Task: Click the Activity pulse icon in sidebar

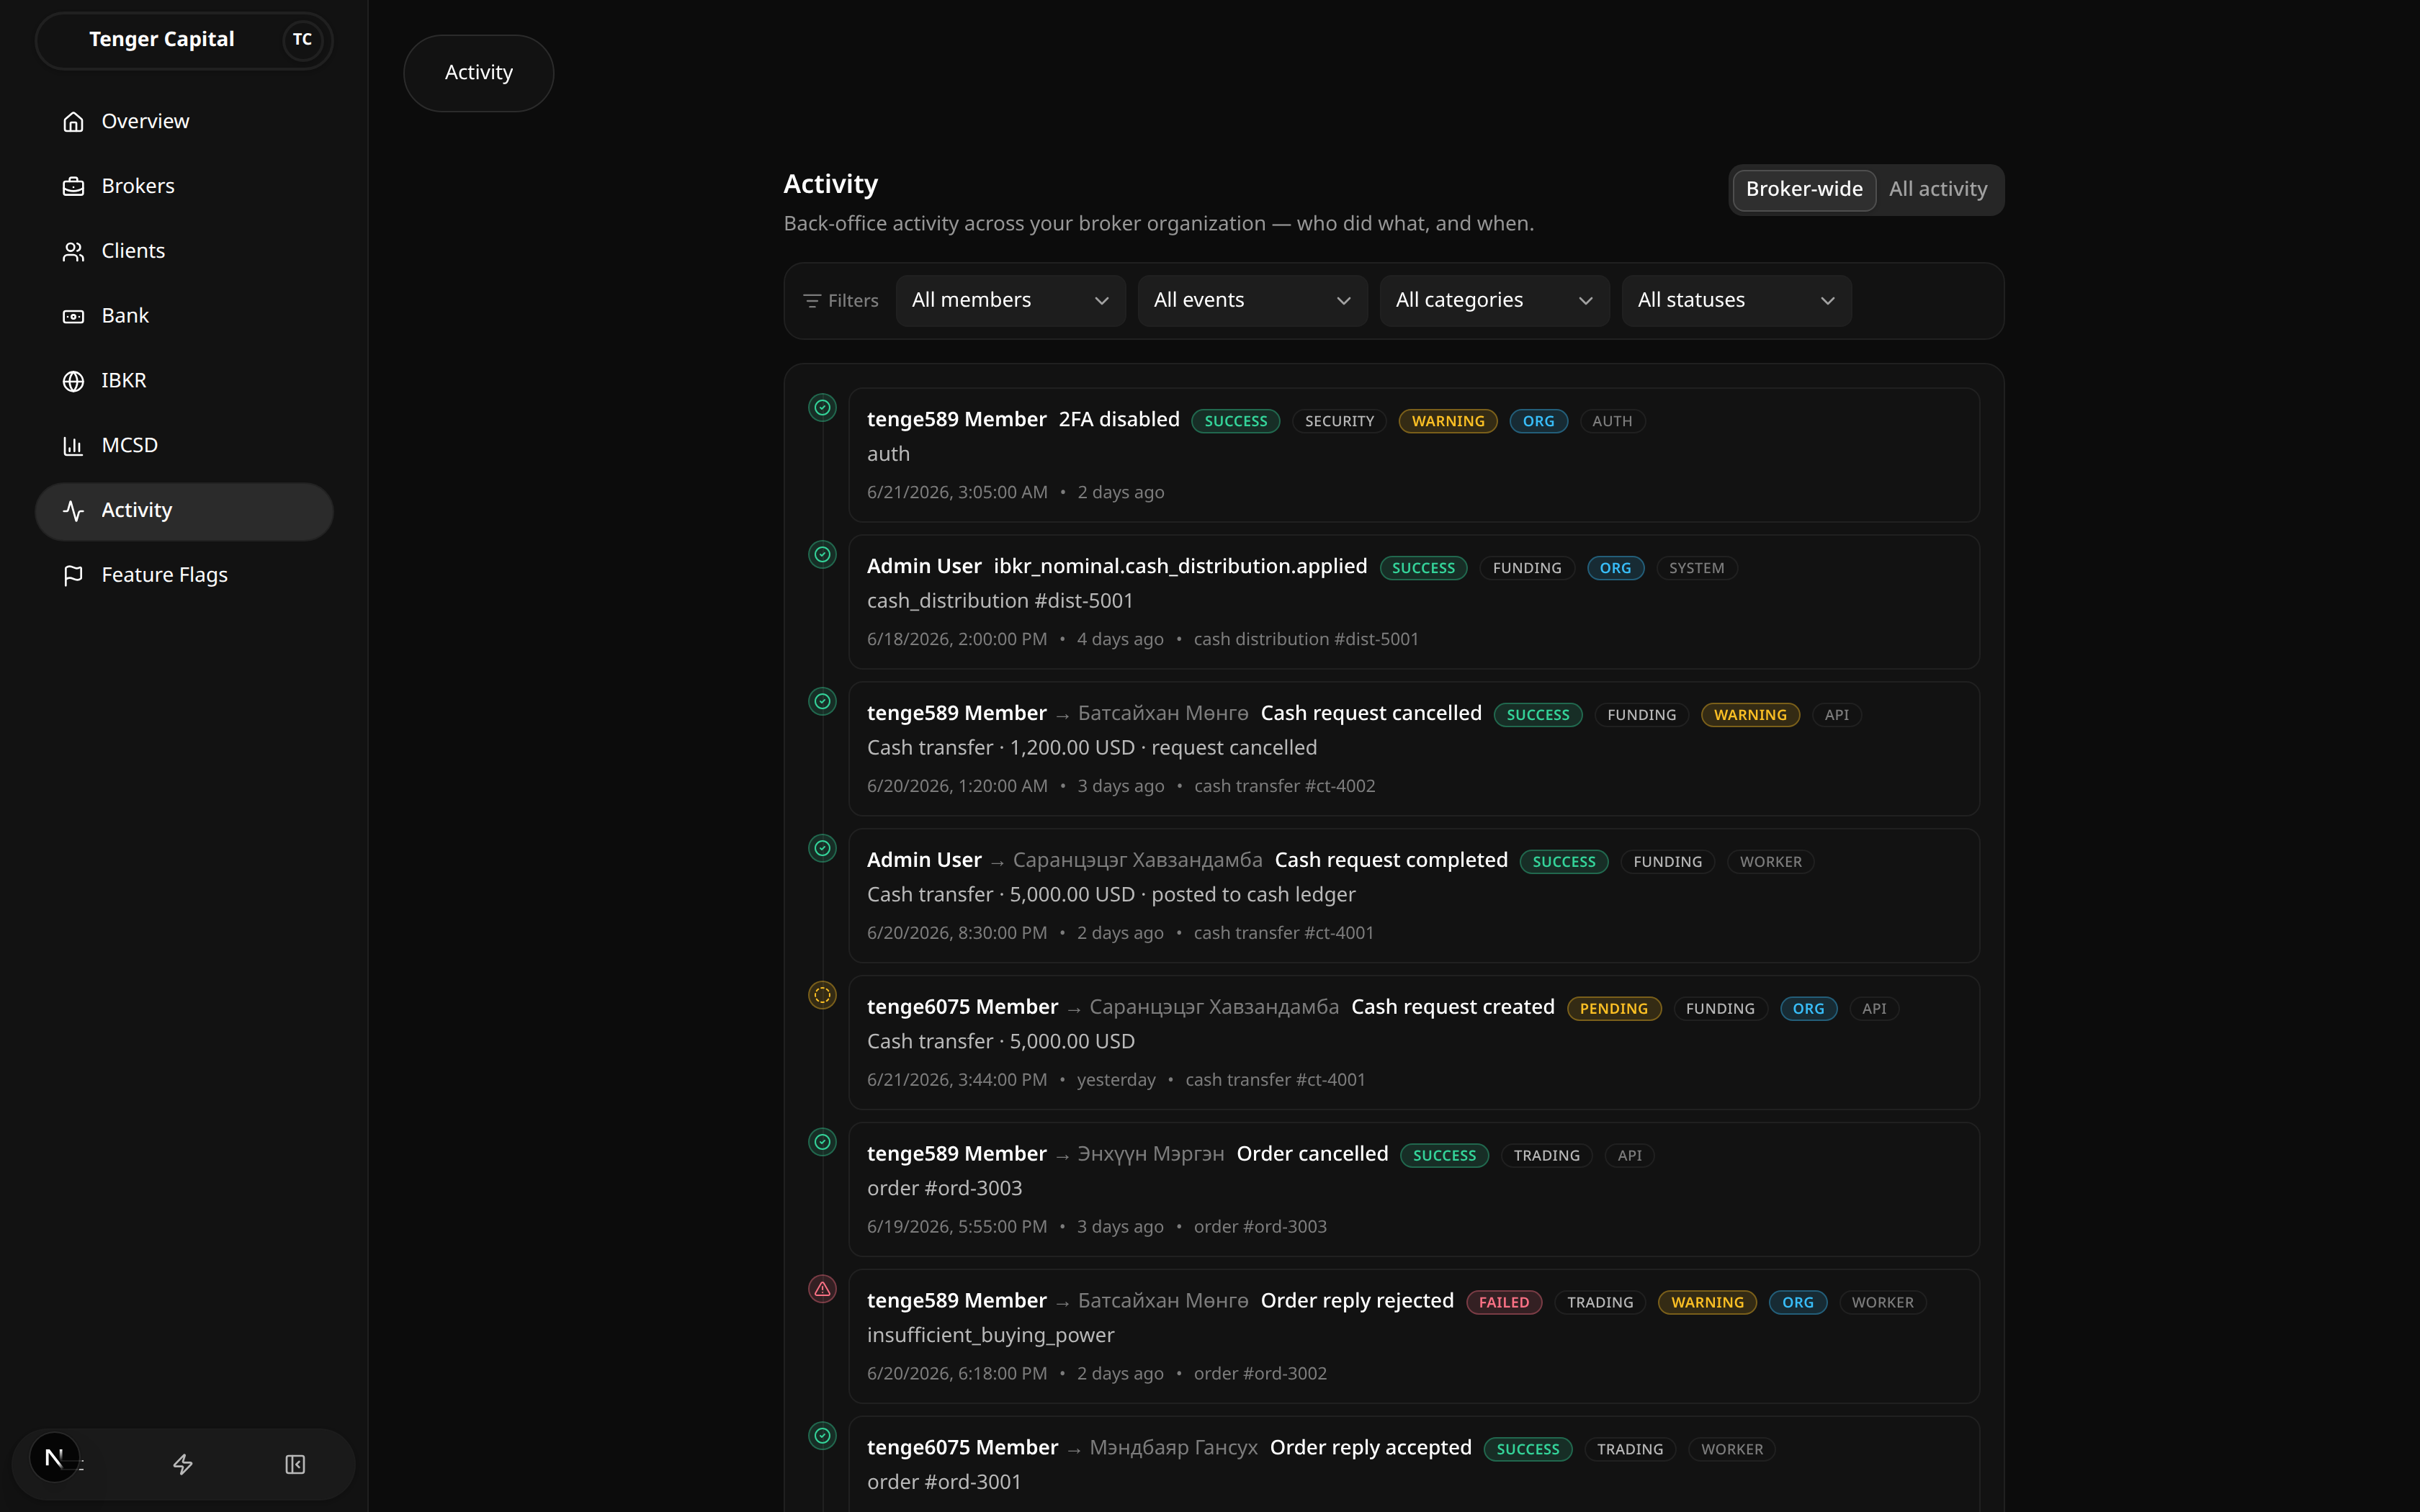Action: point(73,511)
